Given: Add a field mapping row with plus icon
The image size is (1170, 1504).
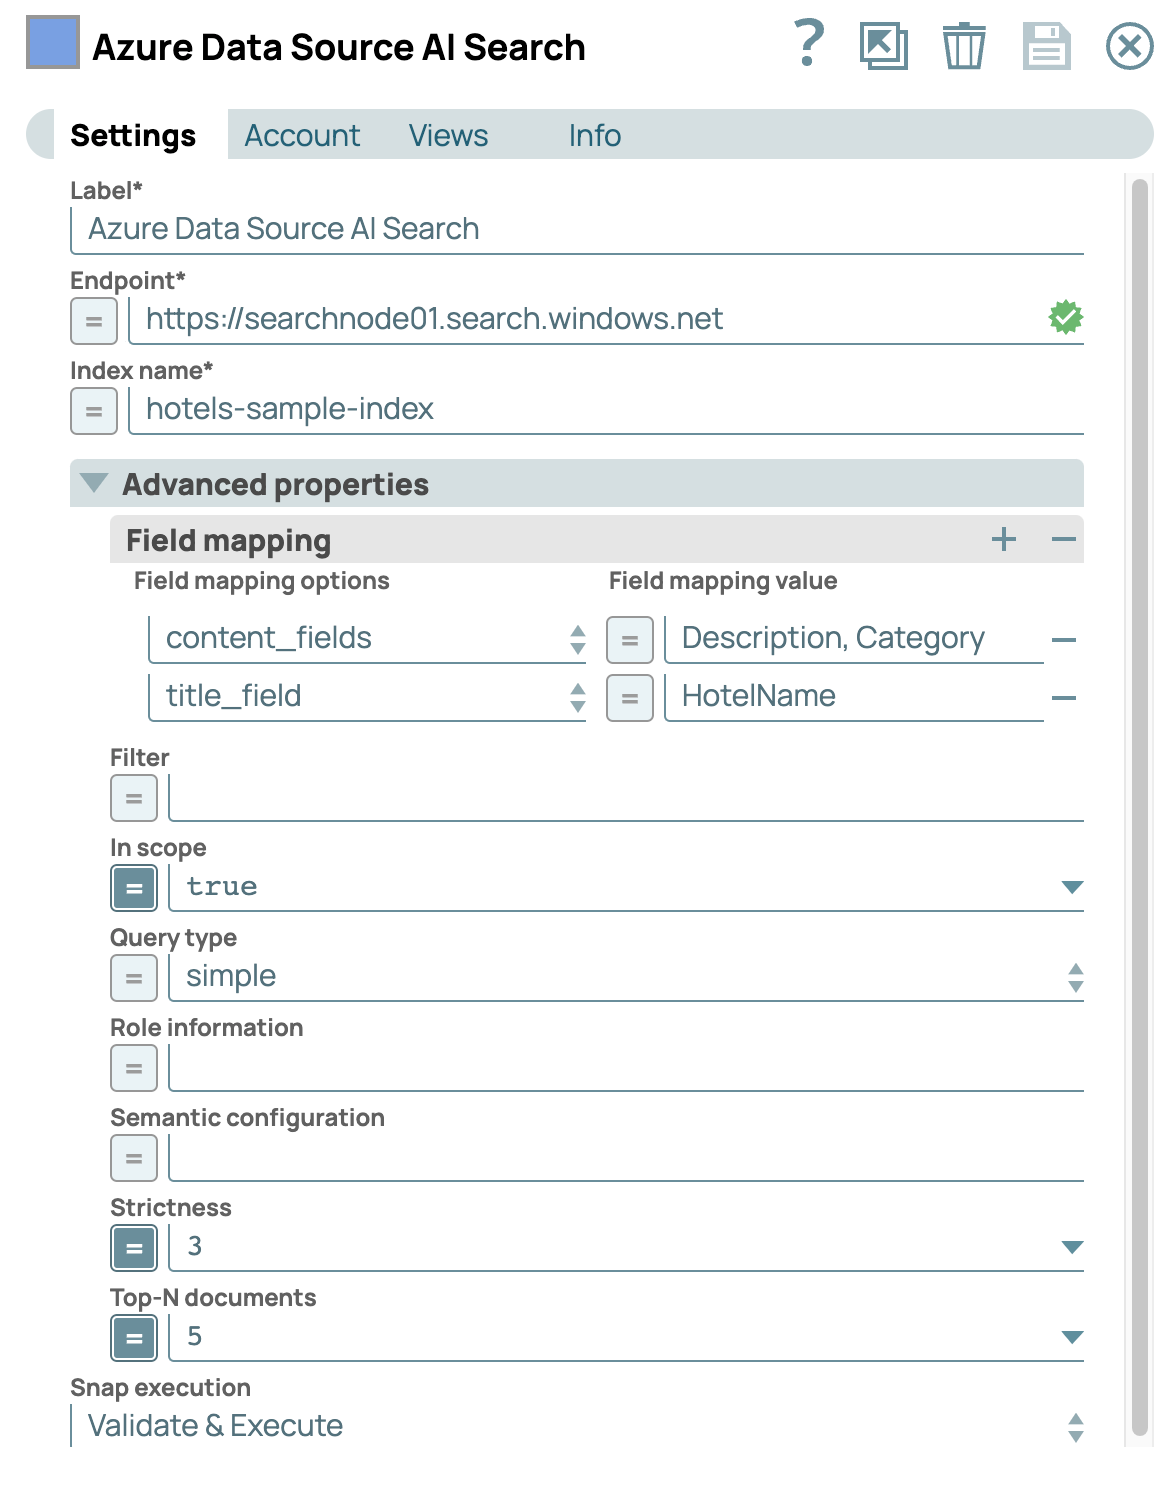Looking at the screenshot, I should tap(1003, 540).
